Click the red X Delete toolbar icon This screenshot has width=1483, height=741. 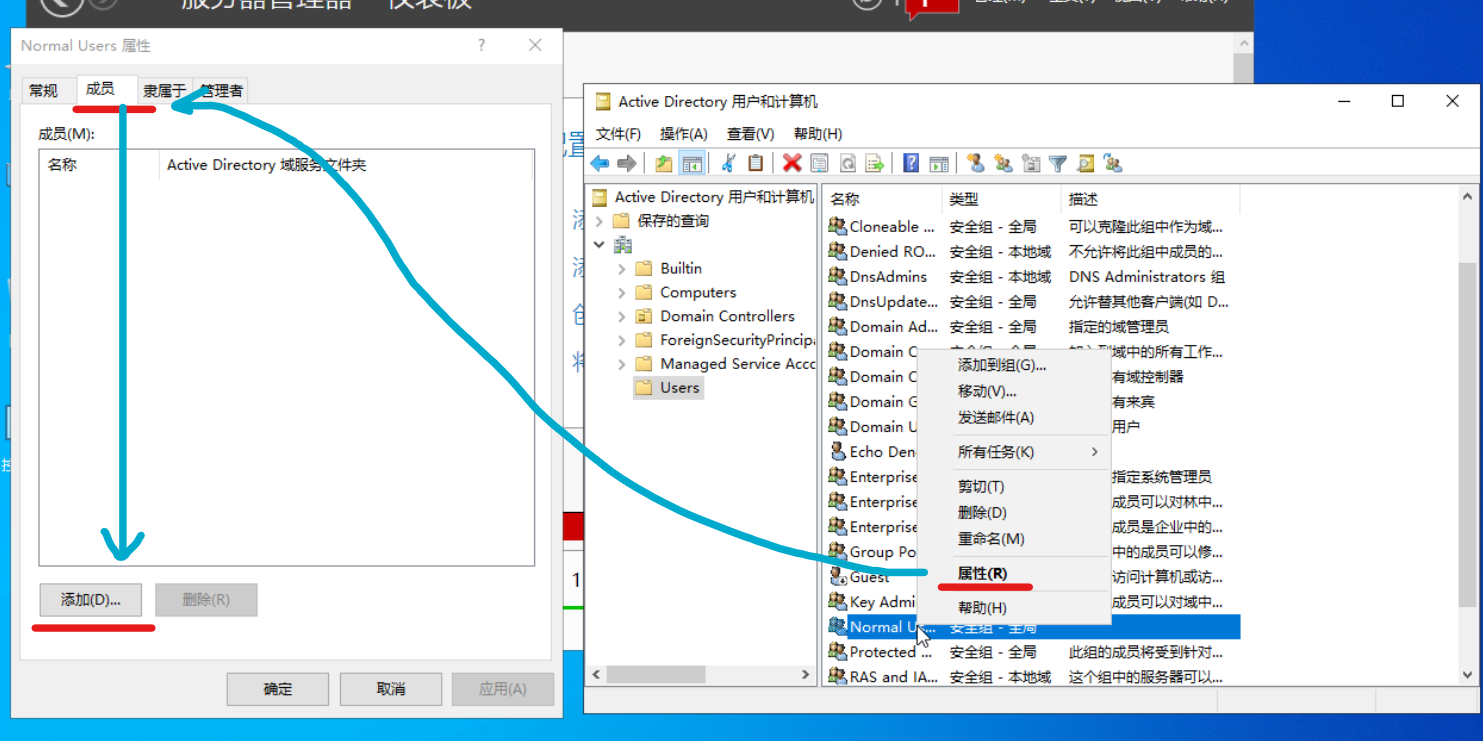click(792, 163)
